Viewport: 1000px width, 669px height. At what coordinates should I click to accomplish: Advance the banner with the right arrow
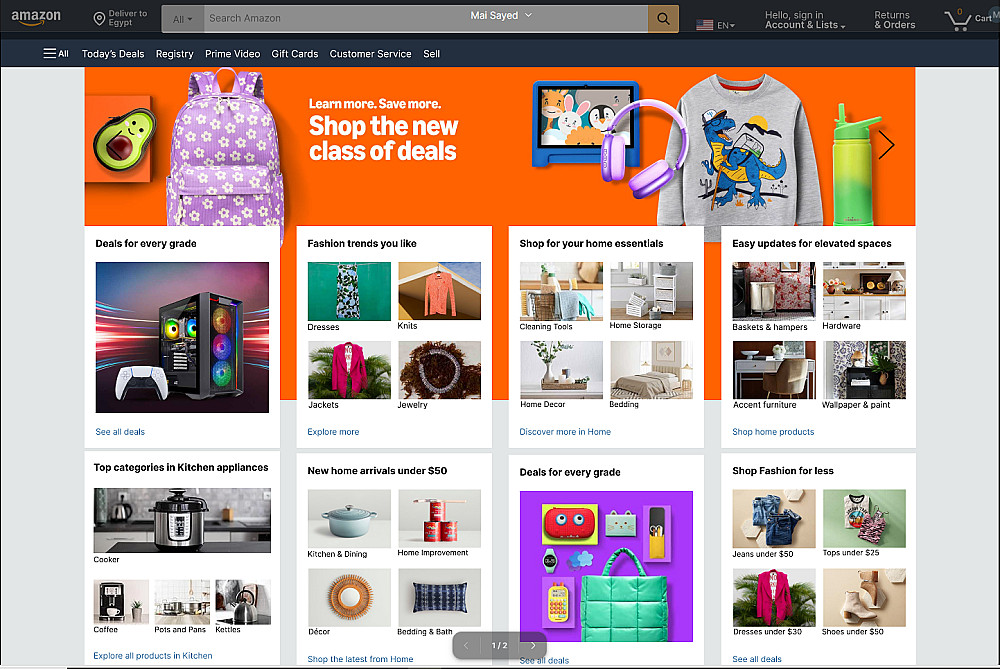coord(886,145)
